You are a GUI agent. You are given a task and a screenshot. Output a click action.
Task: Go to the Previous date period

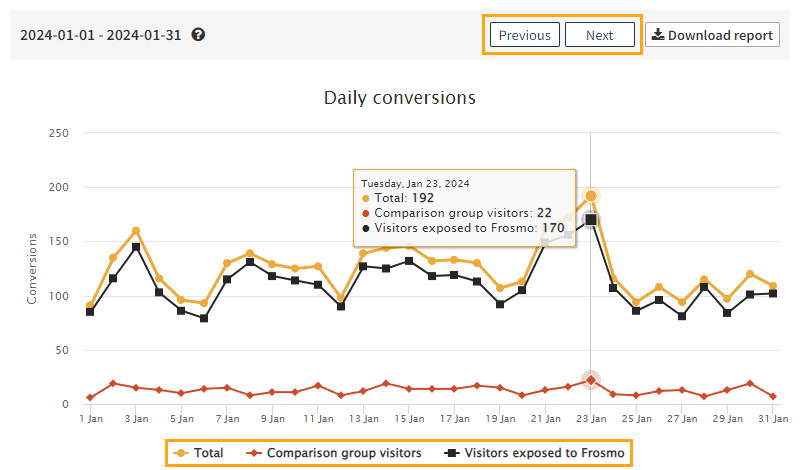524,35
